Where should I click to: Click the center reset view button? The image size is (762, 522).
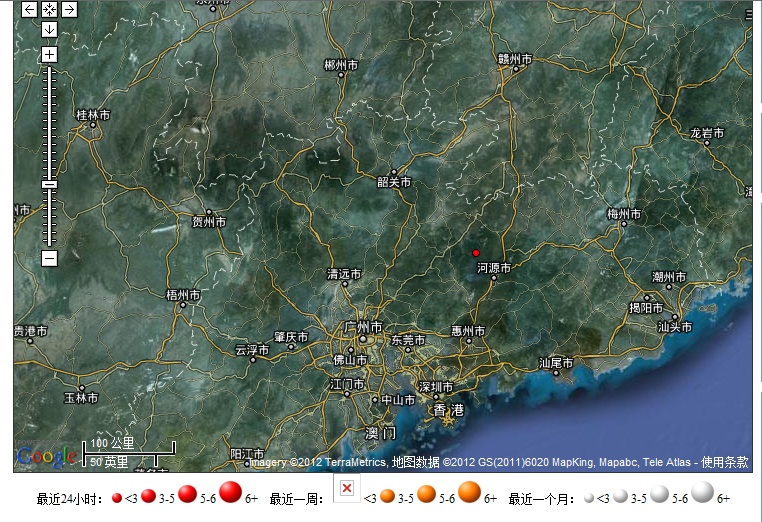49,9
